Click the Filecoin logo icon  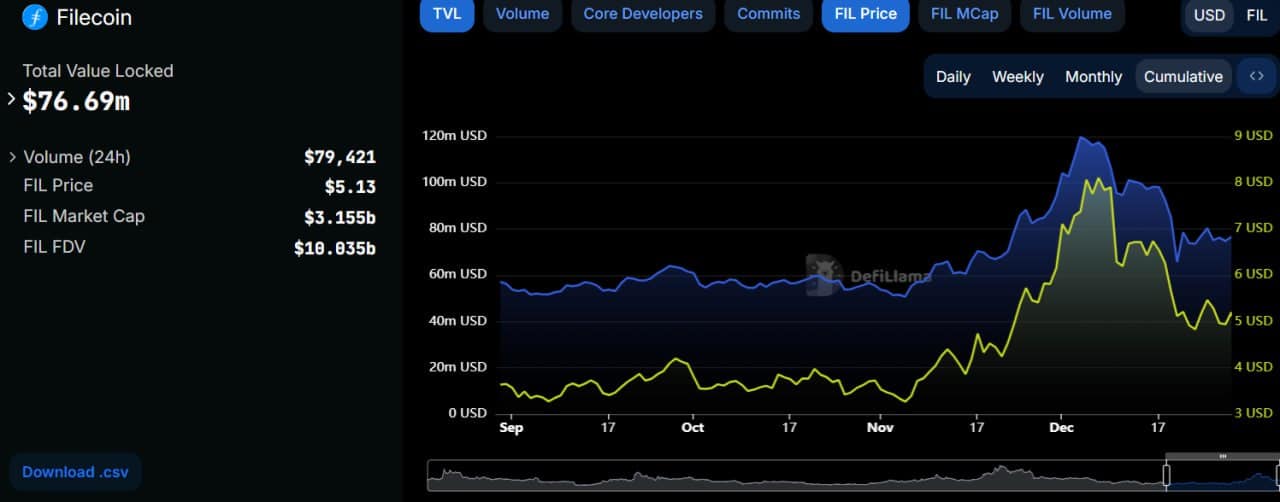[x=35, y=17]
